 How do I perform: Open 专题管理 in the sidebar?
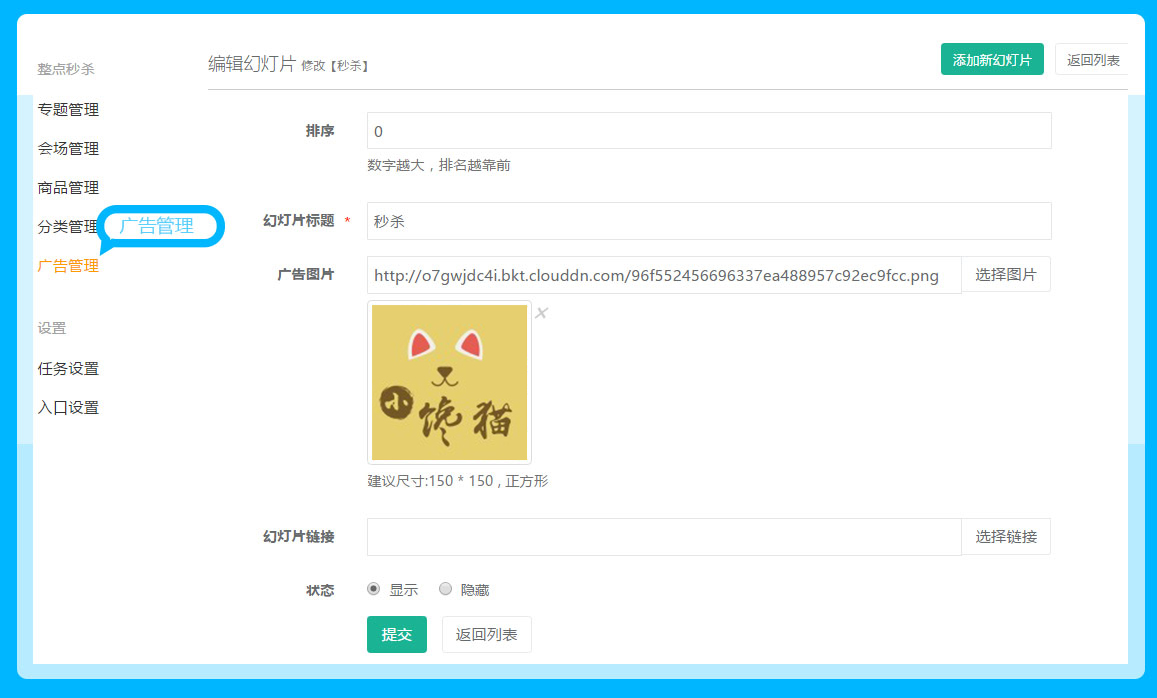[68, 110]
